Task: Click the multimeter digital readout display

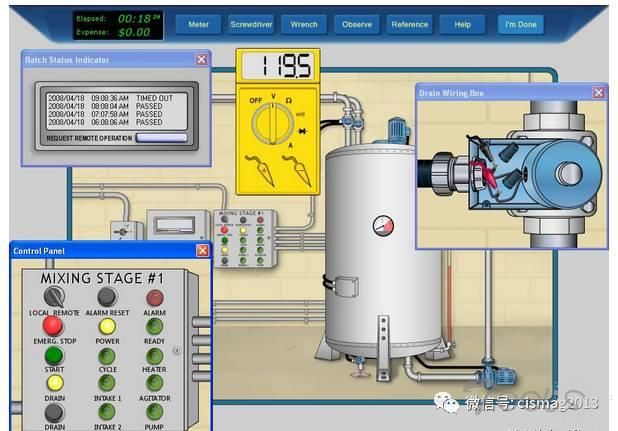Action: tap(277, 67)
